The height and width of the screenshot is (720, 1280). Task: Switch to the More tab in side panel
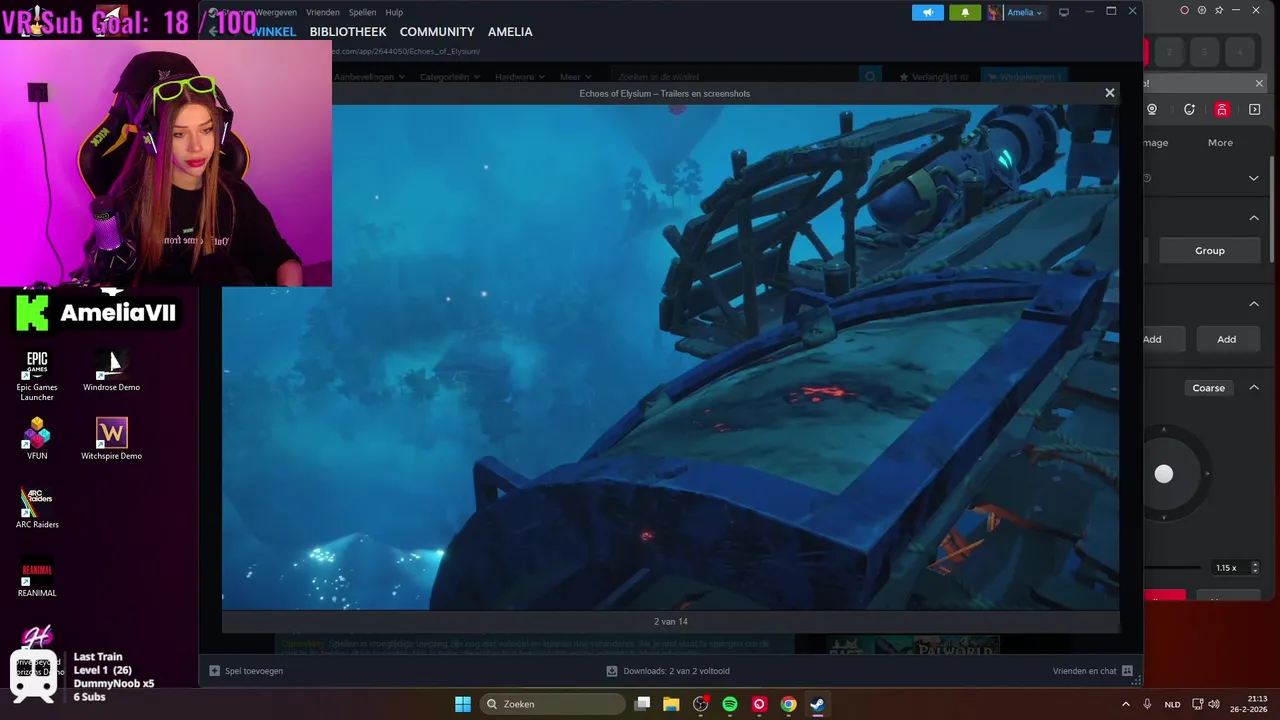coord(1220,143)
